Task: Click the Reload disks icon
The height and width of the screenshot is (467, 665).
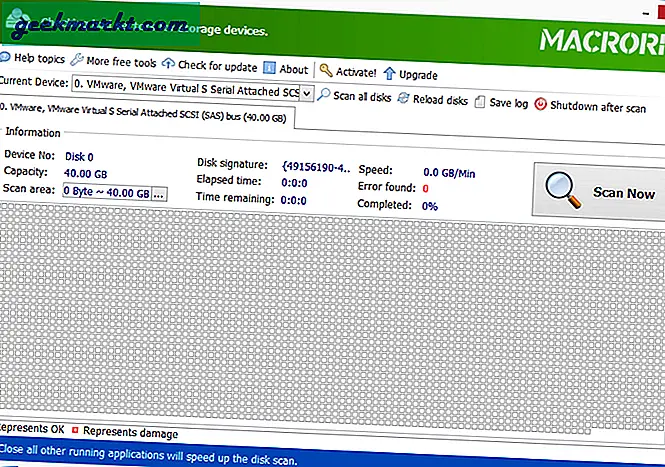Action: tap(403, 98)
